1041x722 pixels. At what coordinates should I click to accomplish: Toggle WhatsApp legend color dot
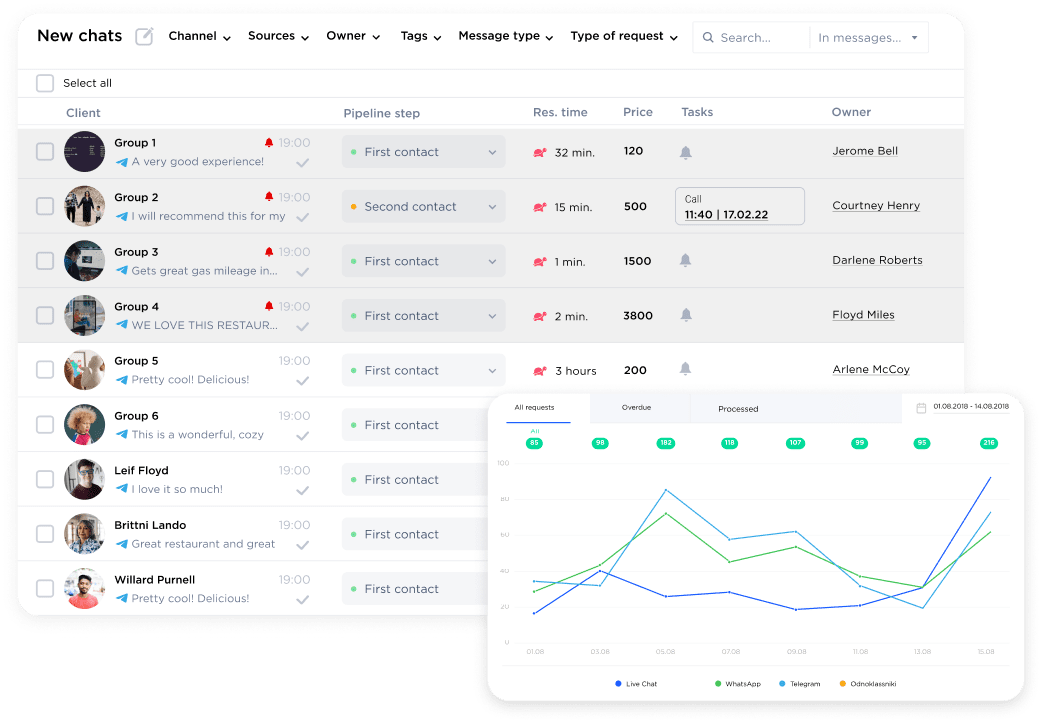(718, 684)
